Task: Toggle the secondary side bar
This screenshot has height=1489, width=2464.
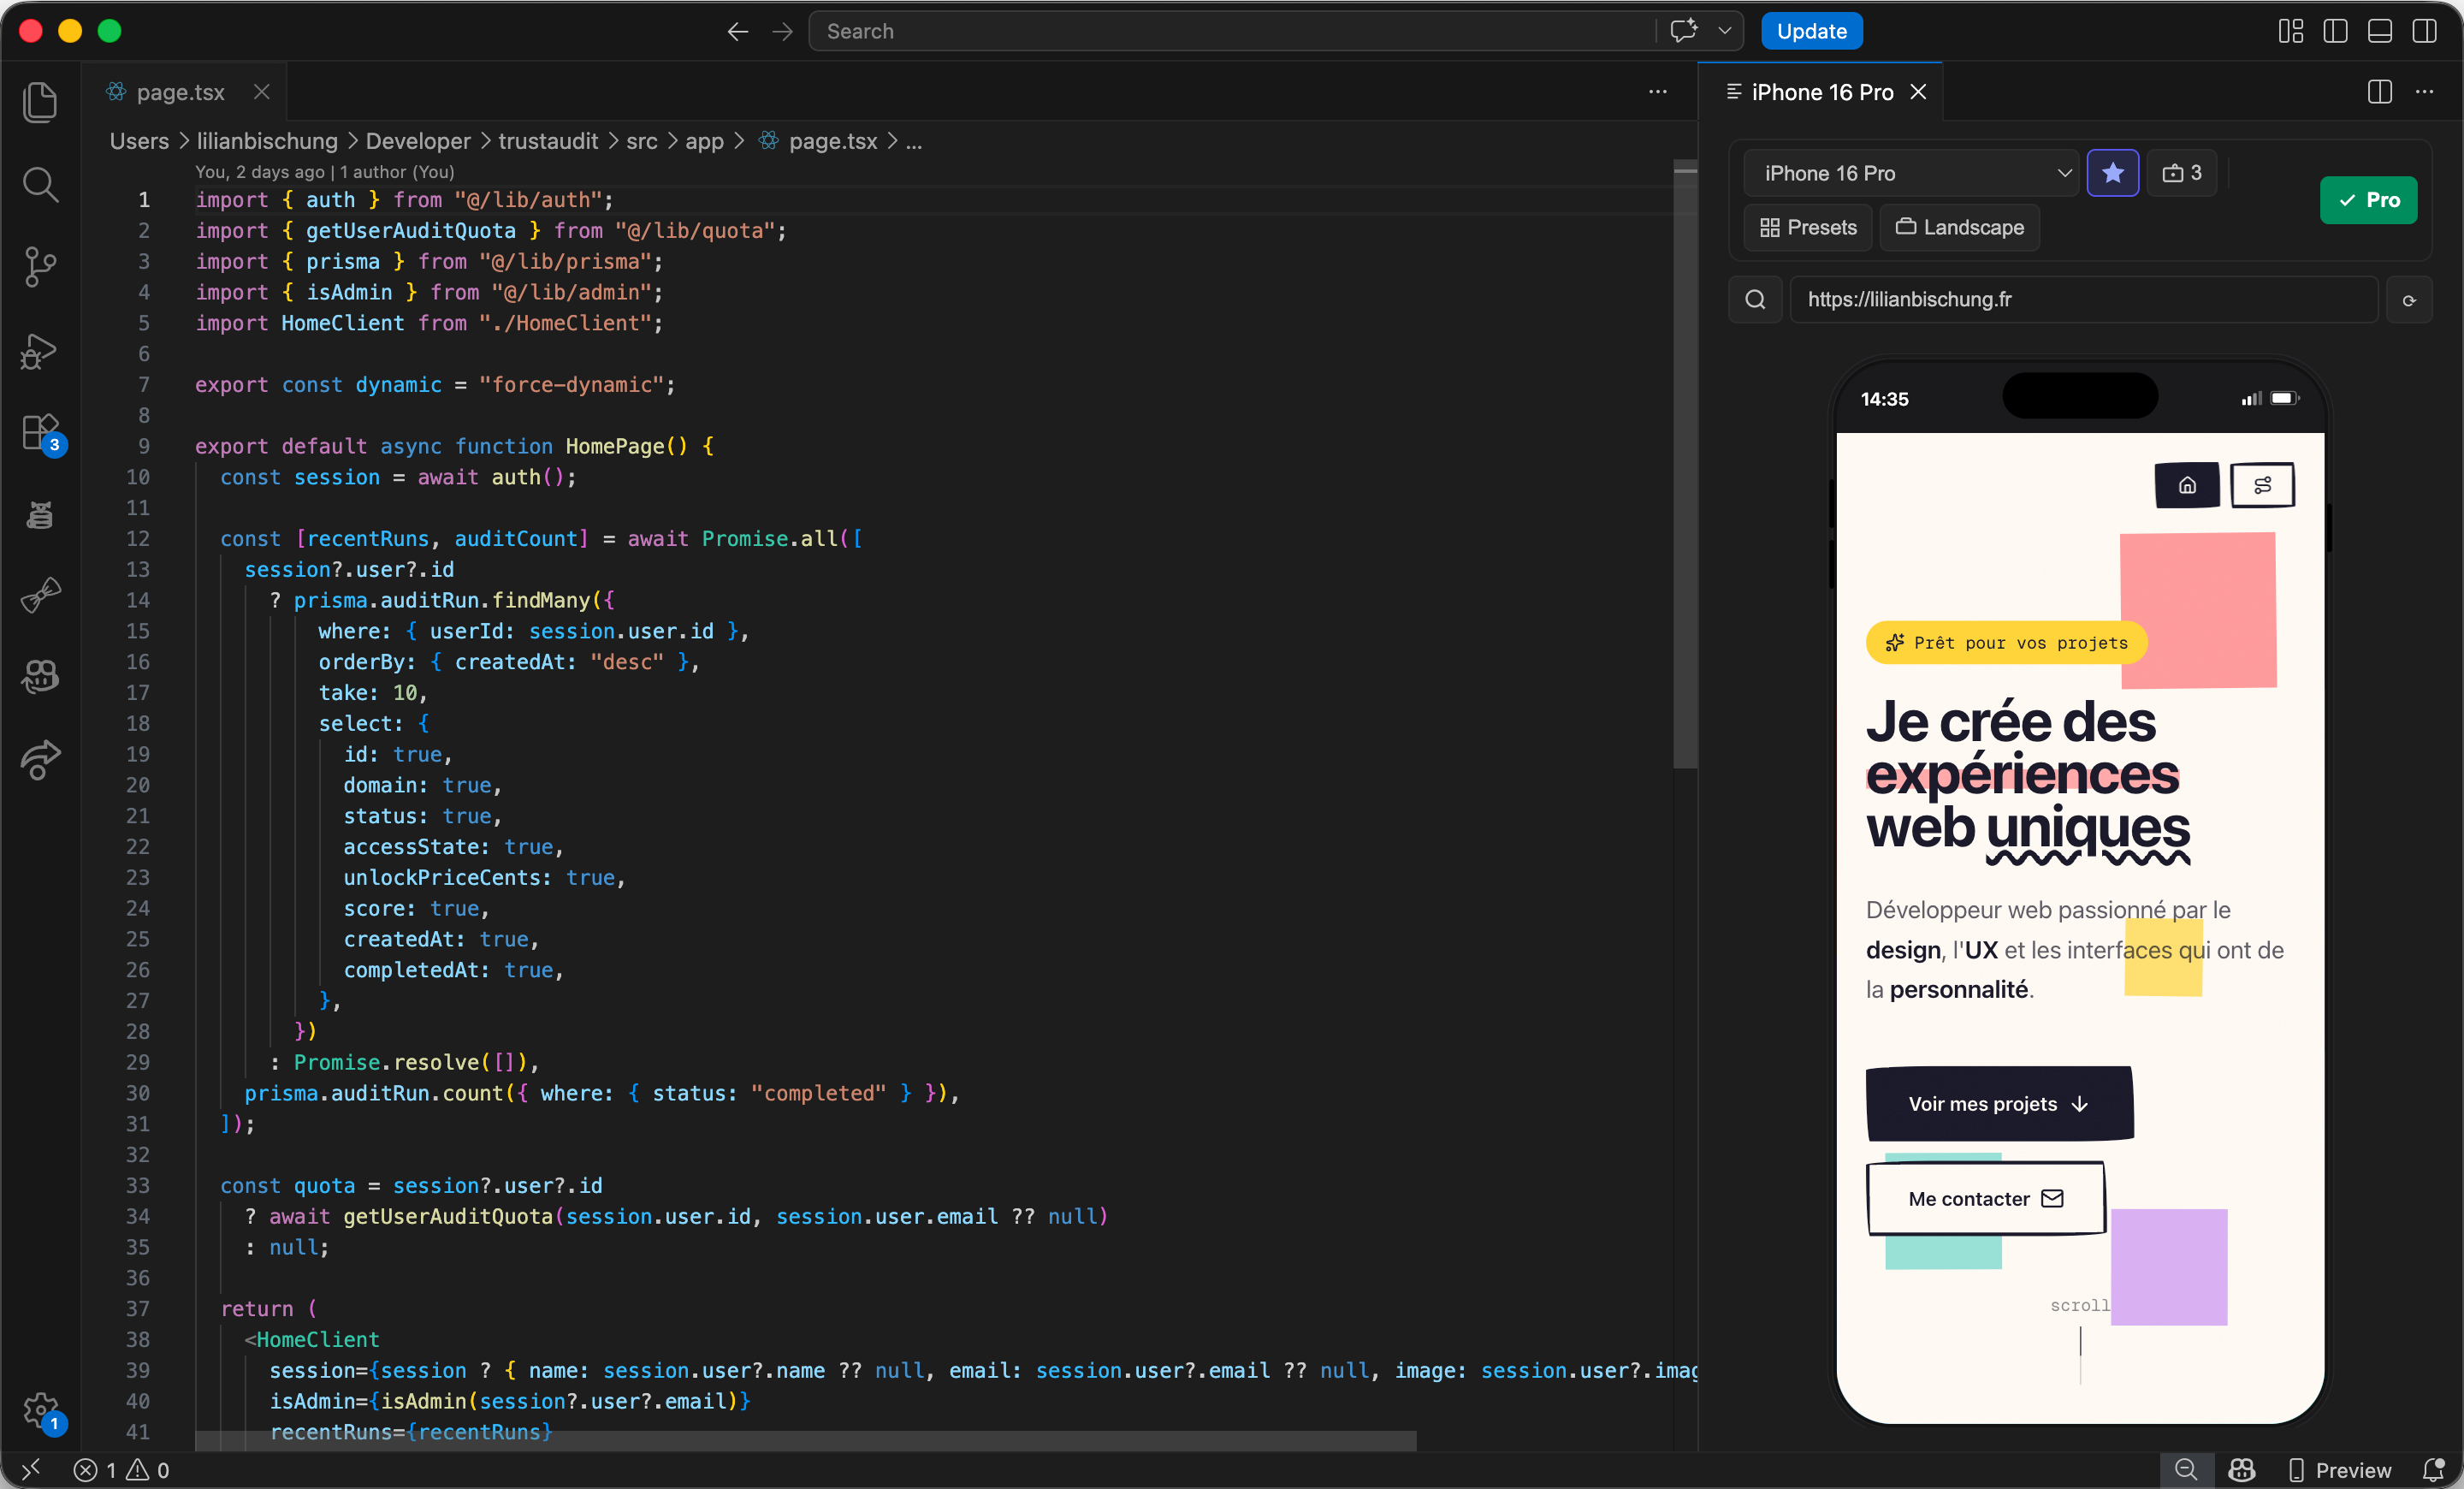Action: pyautogui.click(x=2425, y=31)
